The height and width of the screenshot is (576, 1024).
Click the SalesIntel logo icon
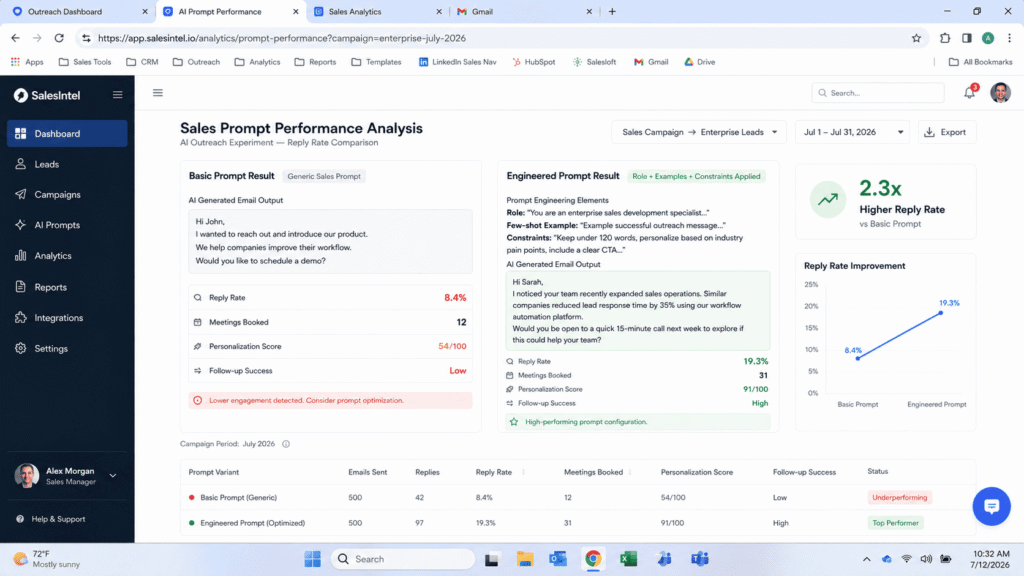tap(21, 95)
